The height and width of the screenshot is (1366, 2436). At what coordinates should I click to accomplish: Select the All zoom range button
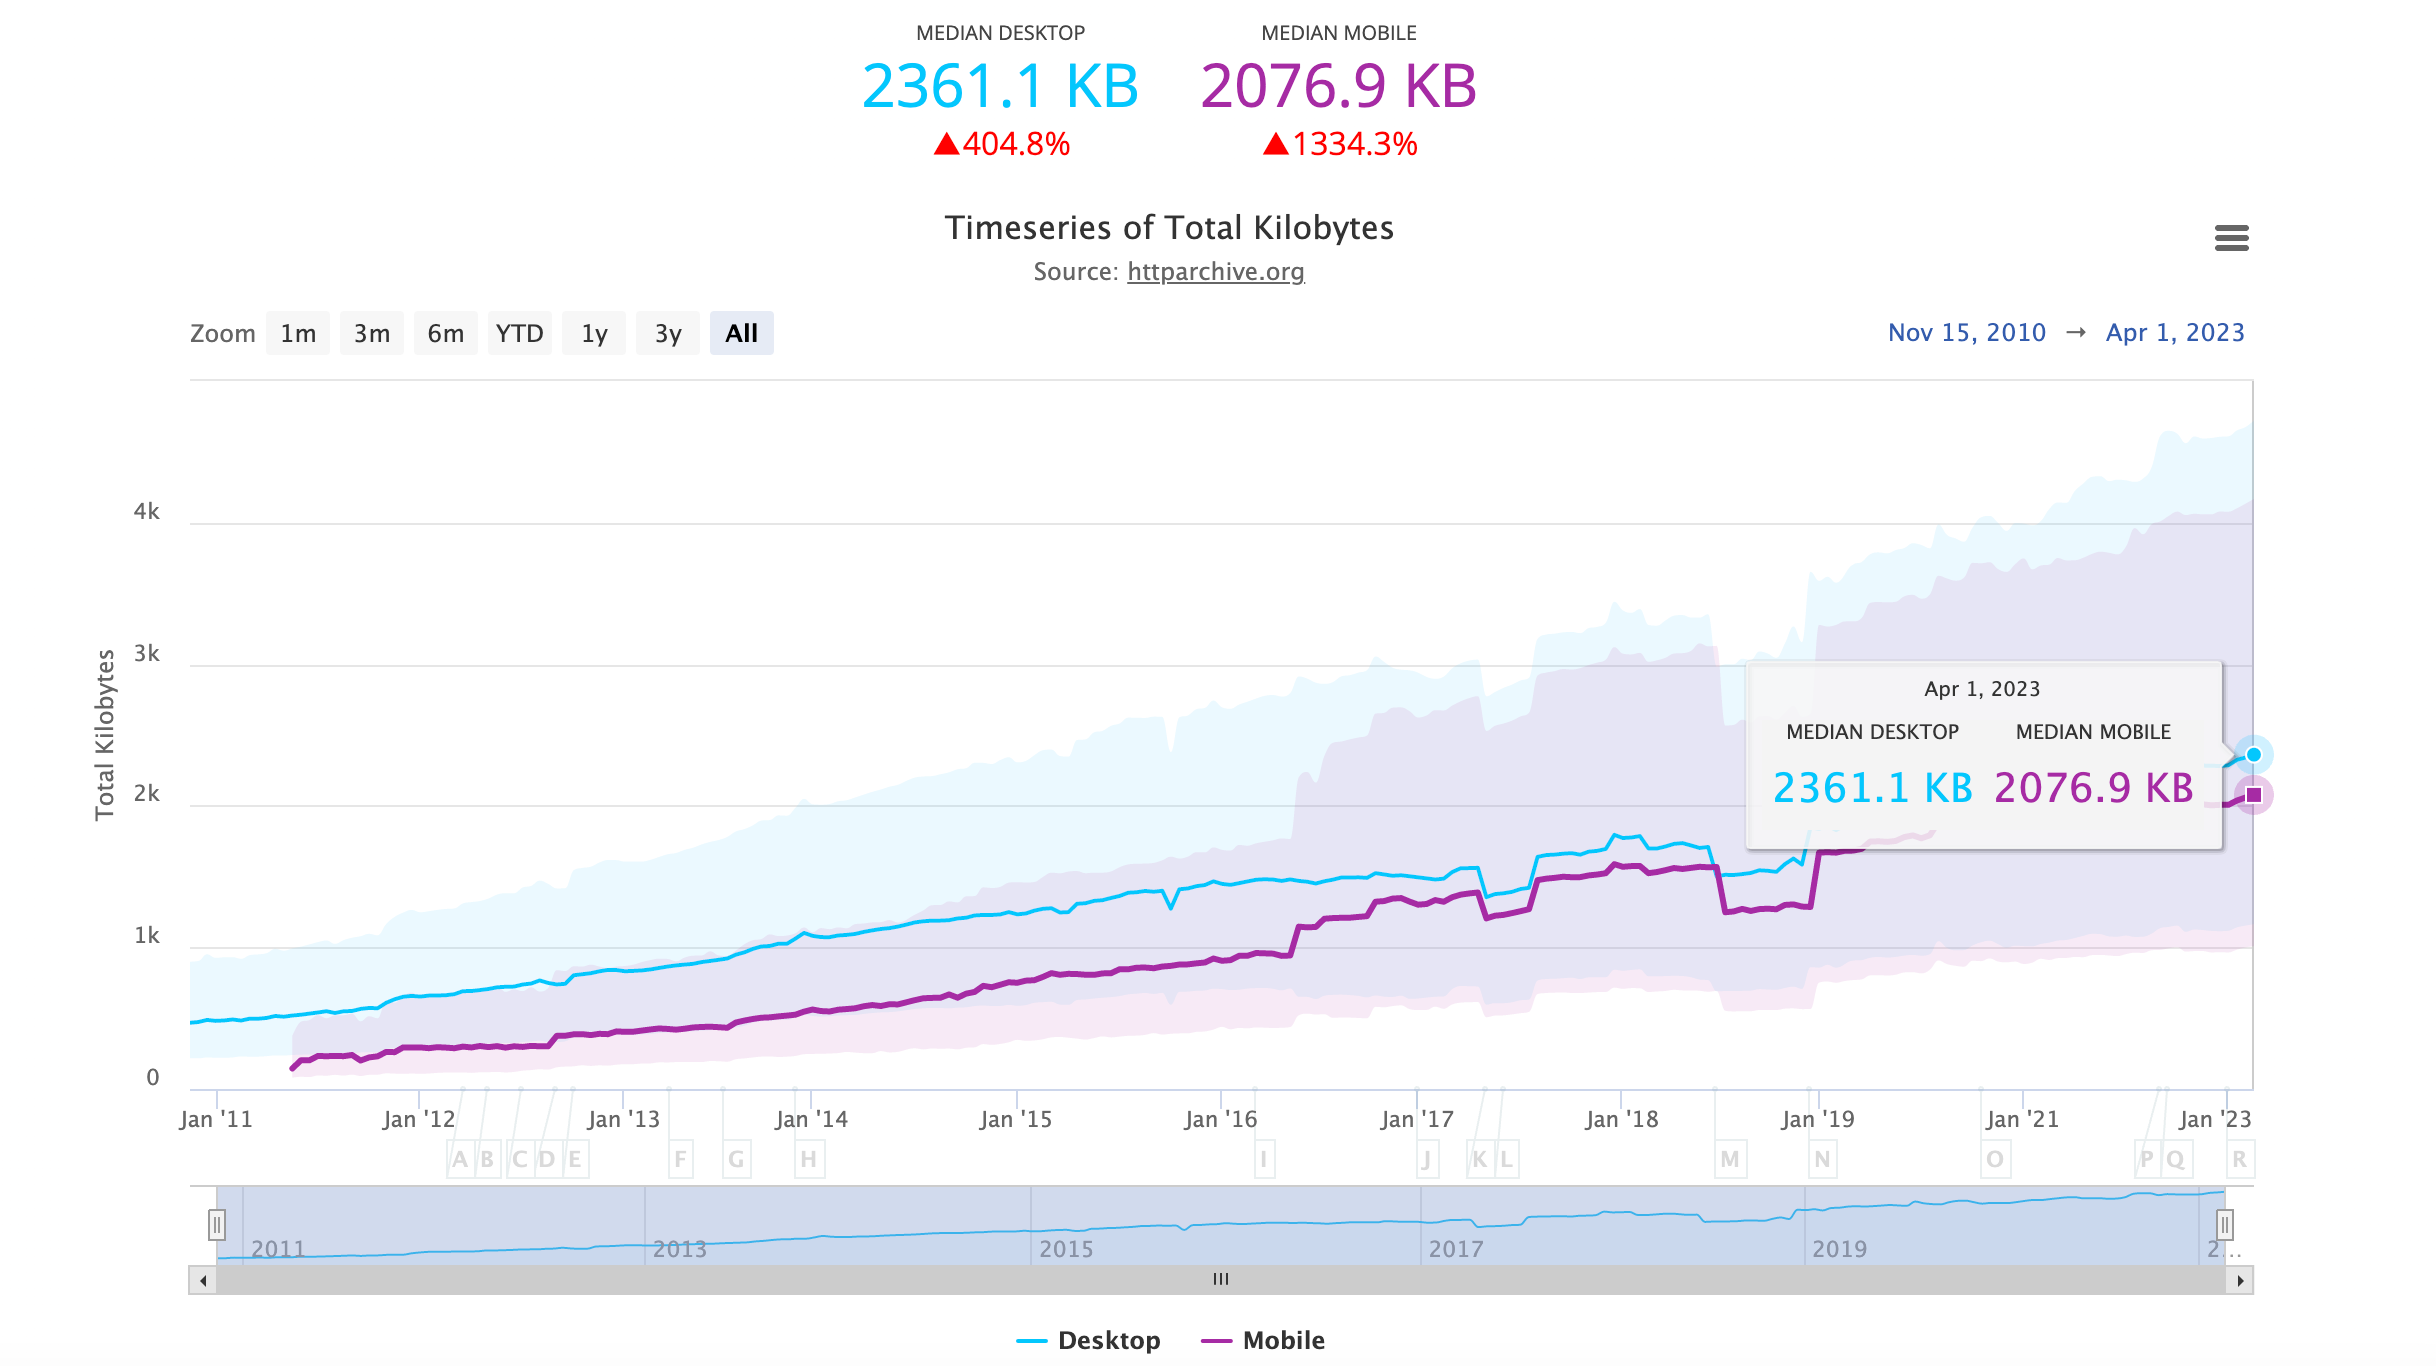click(742, 333)
